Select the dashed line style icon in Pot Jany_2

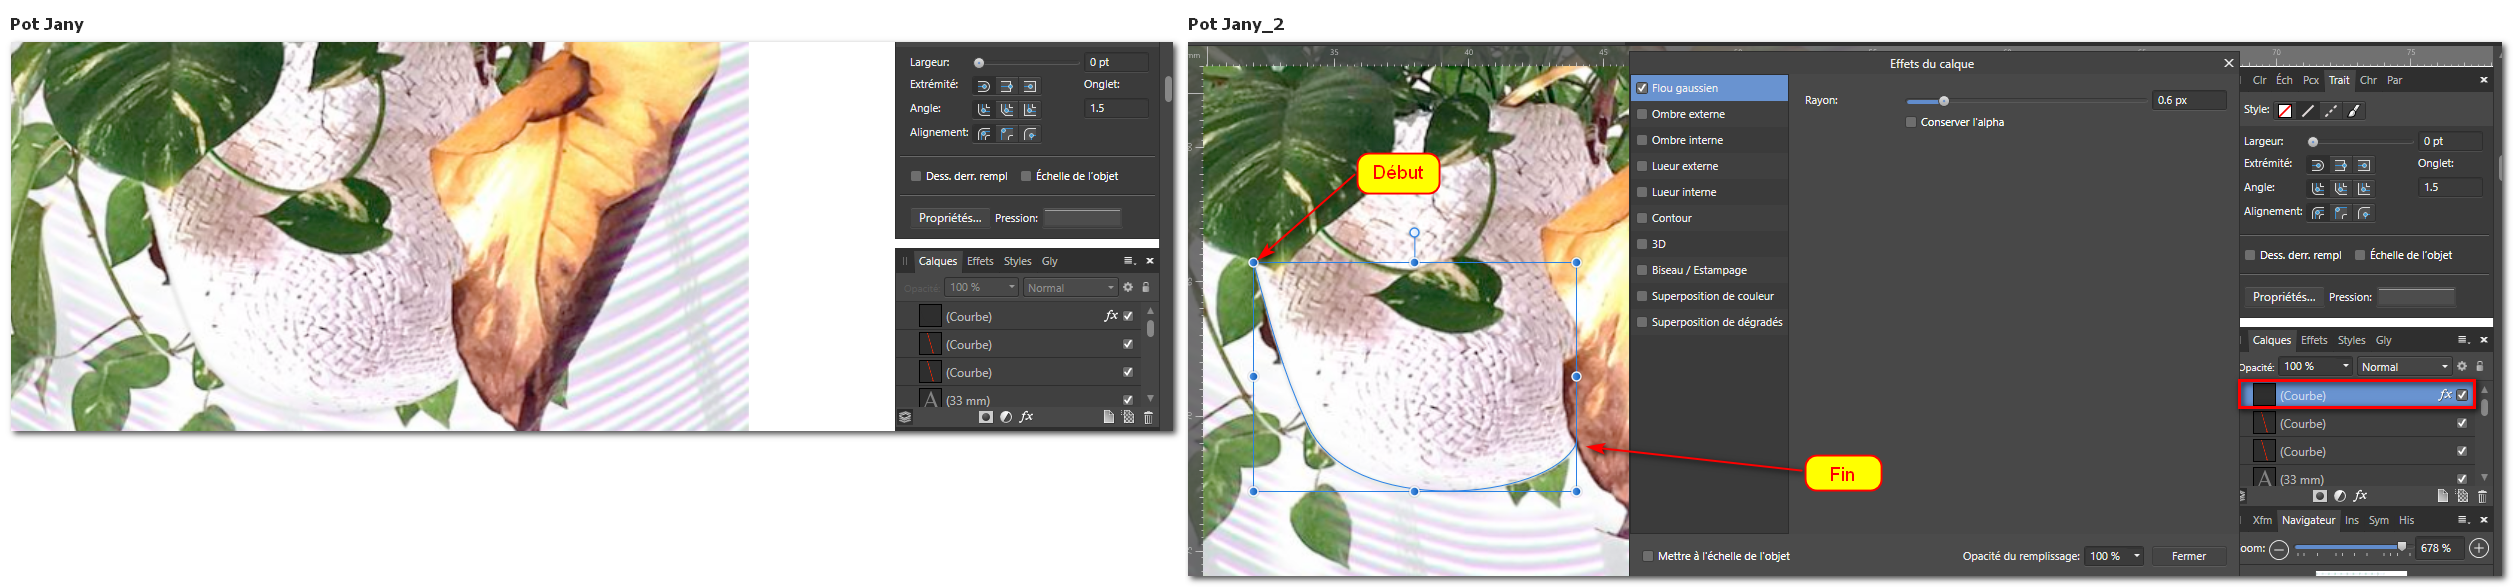click(2331, 111)
